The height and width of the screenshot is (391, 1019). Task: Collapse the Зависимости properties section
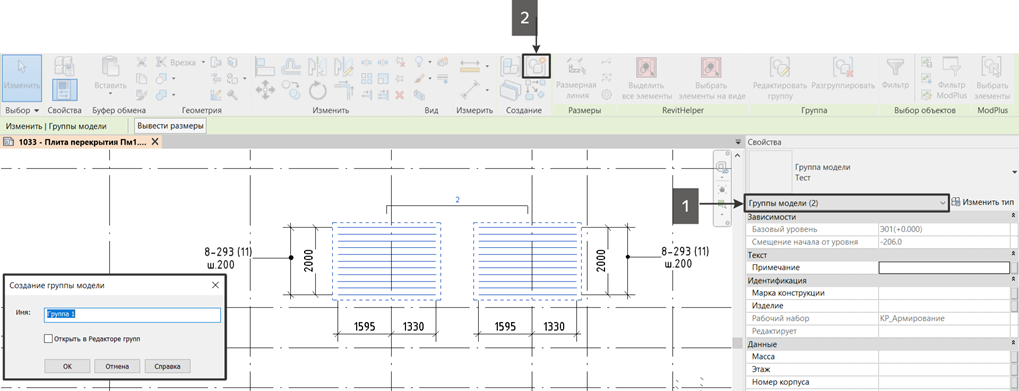click(1014, 217)
